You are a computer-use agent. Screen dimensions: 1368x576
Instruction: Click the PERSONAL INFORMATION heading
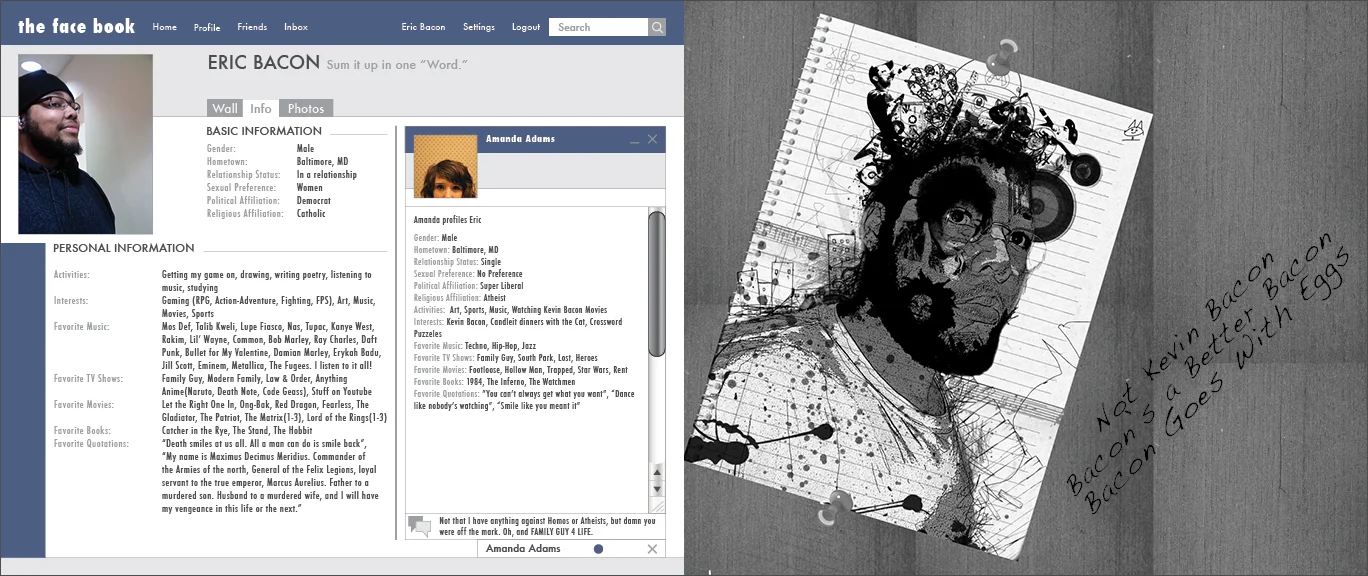point(124,248)
